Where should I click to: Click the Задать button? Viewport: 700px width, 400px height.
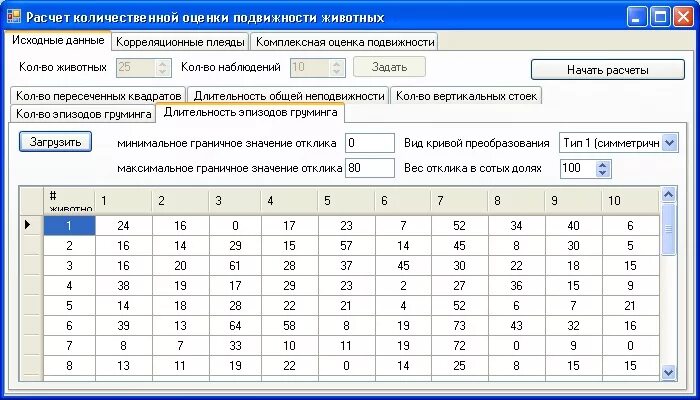point(389,67)
